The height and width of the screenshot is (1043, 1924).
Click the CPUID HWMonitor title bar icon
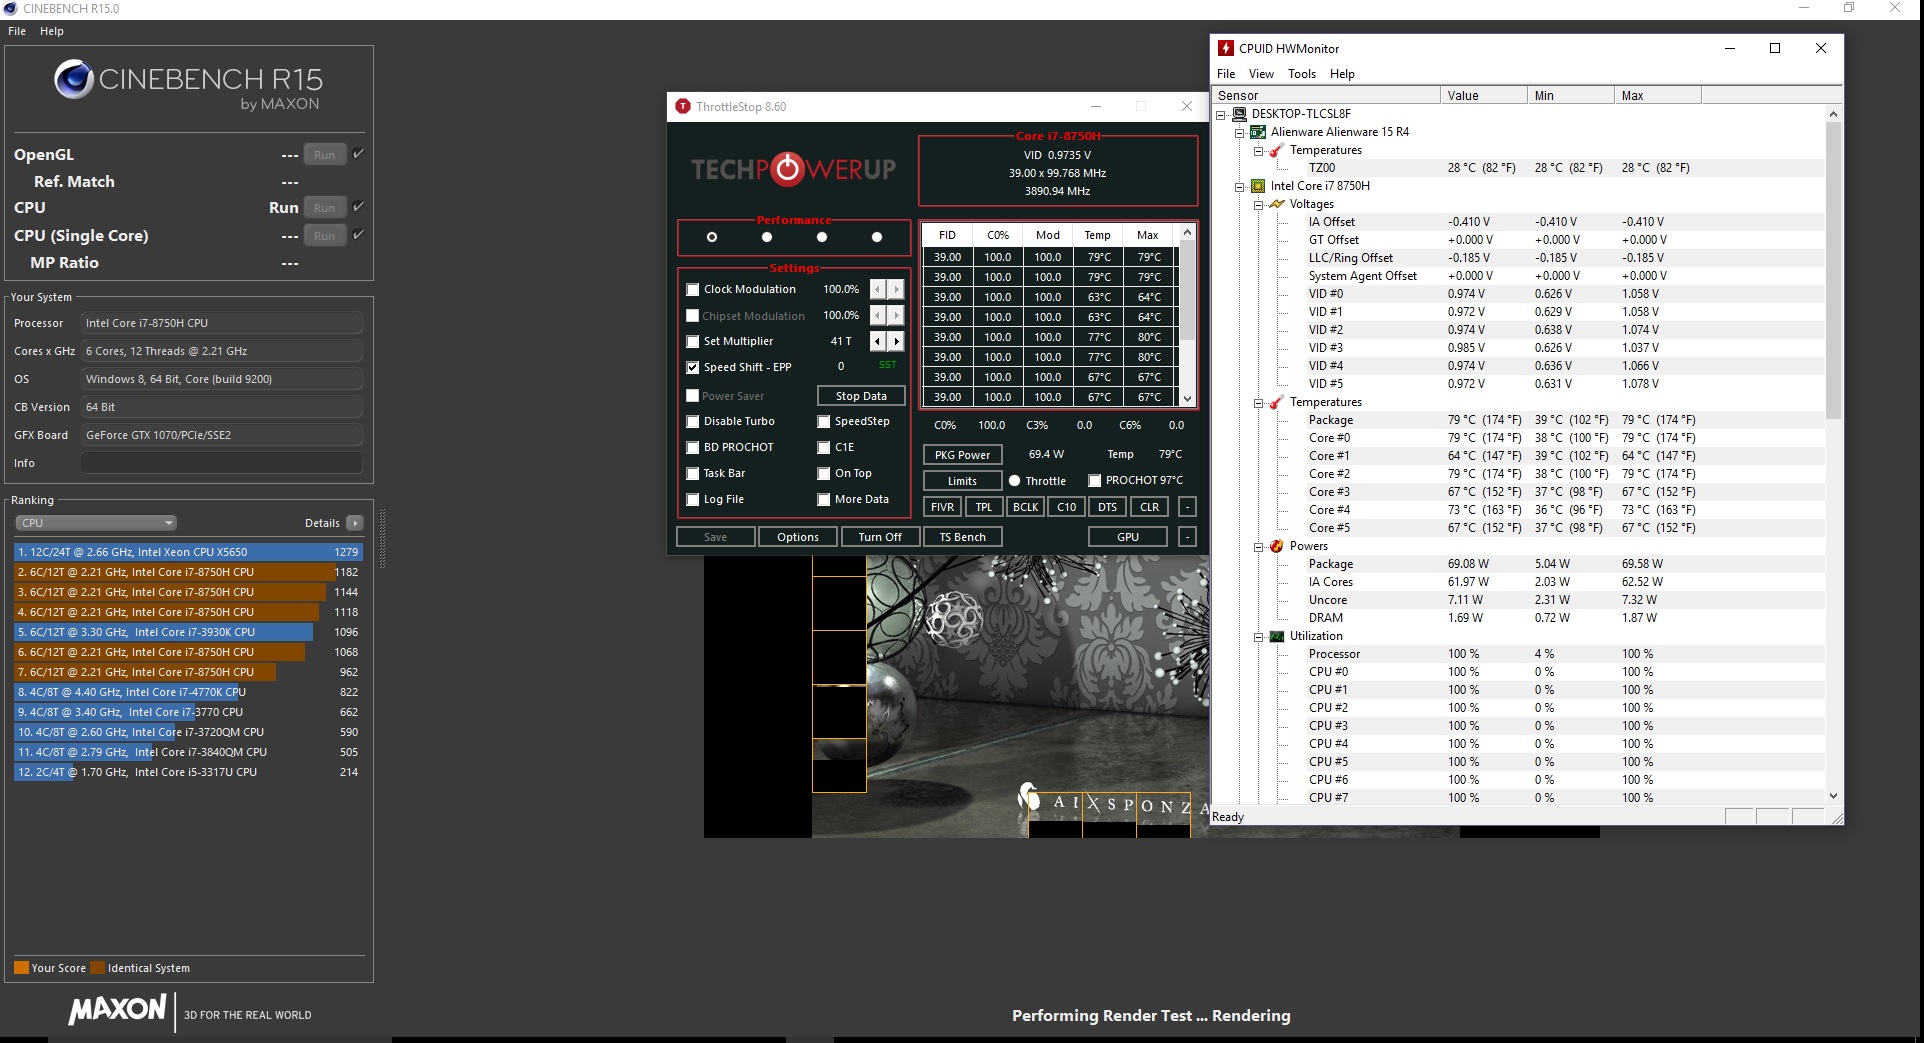pyautogui.click(x=1226, y=48)
